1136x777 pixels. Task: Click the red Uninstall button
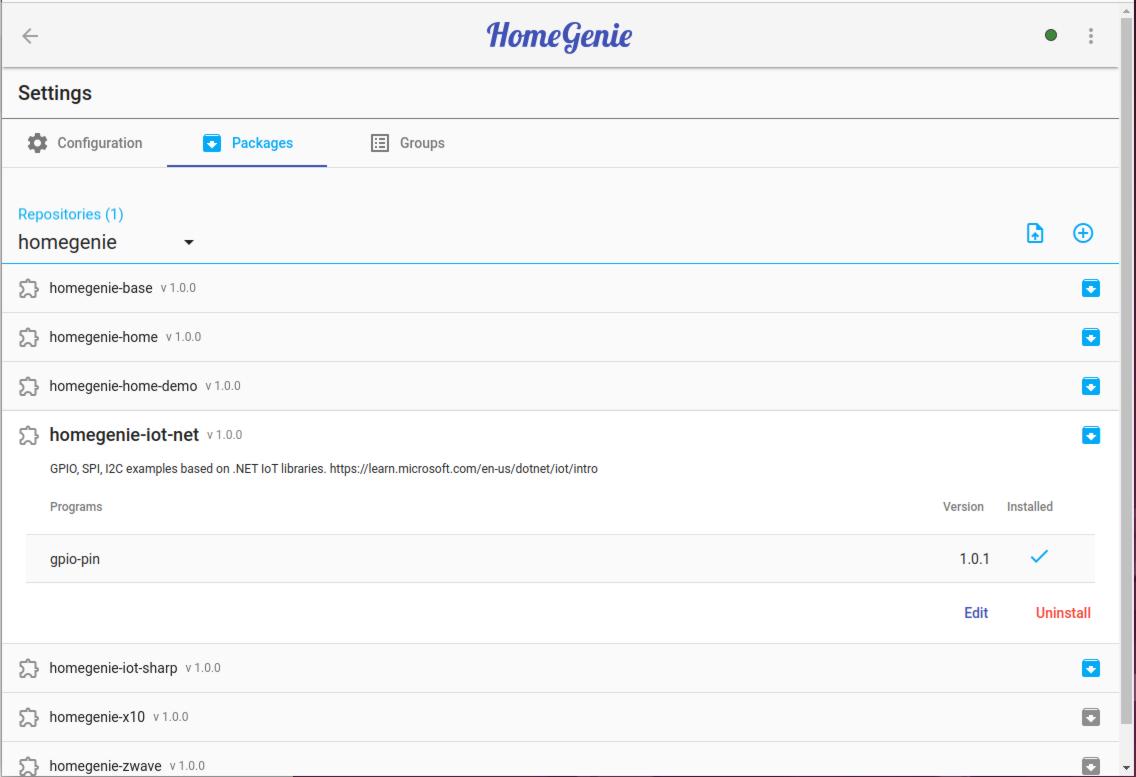pyautogui.click(x=1063, y=612)
